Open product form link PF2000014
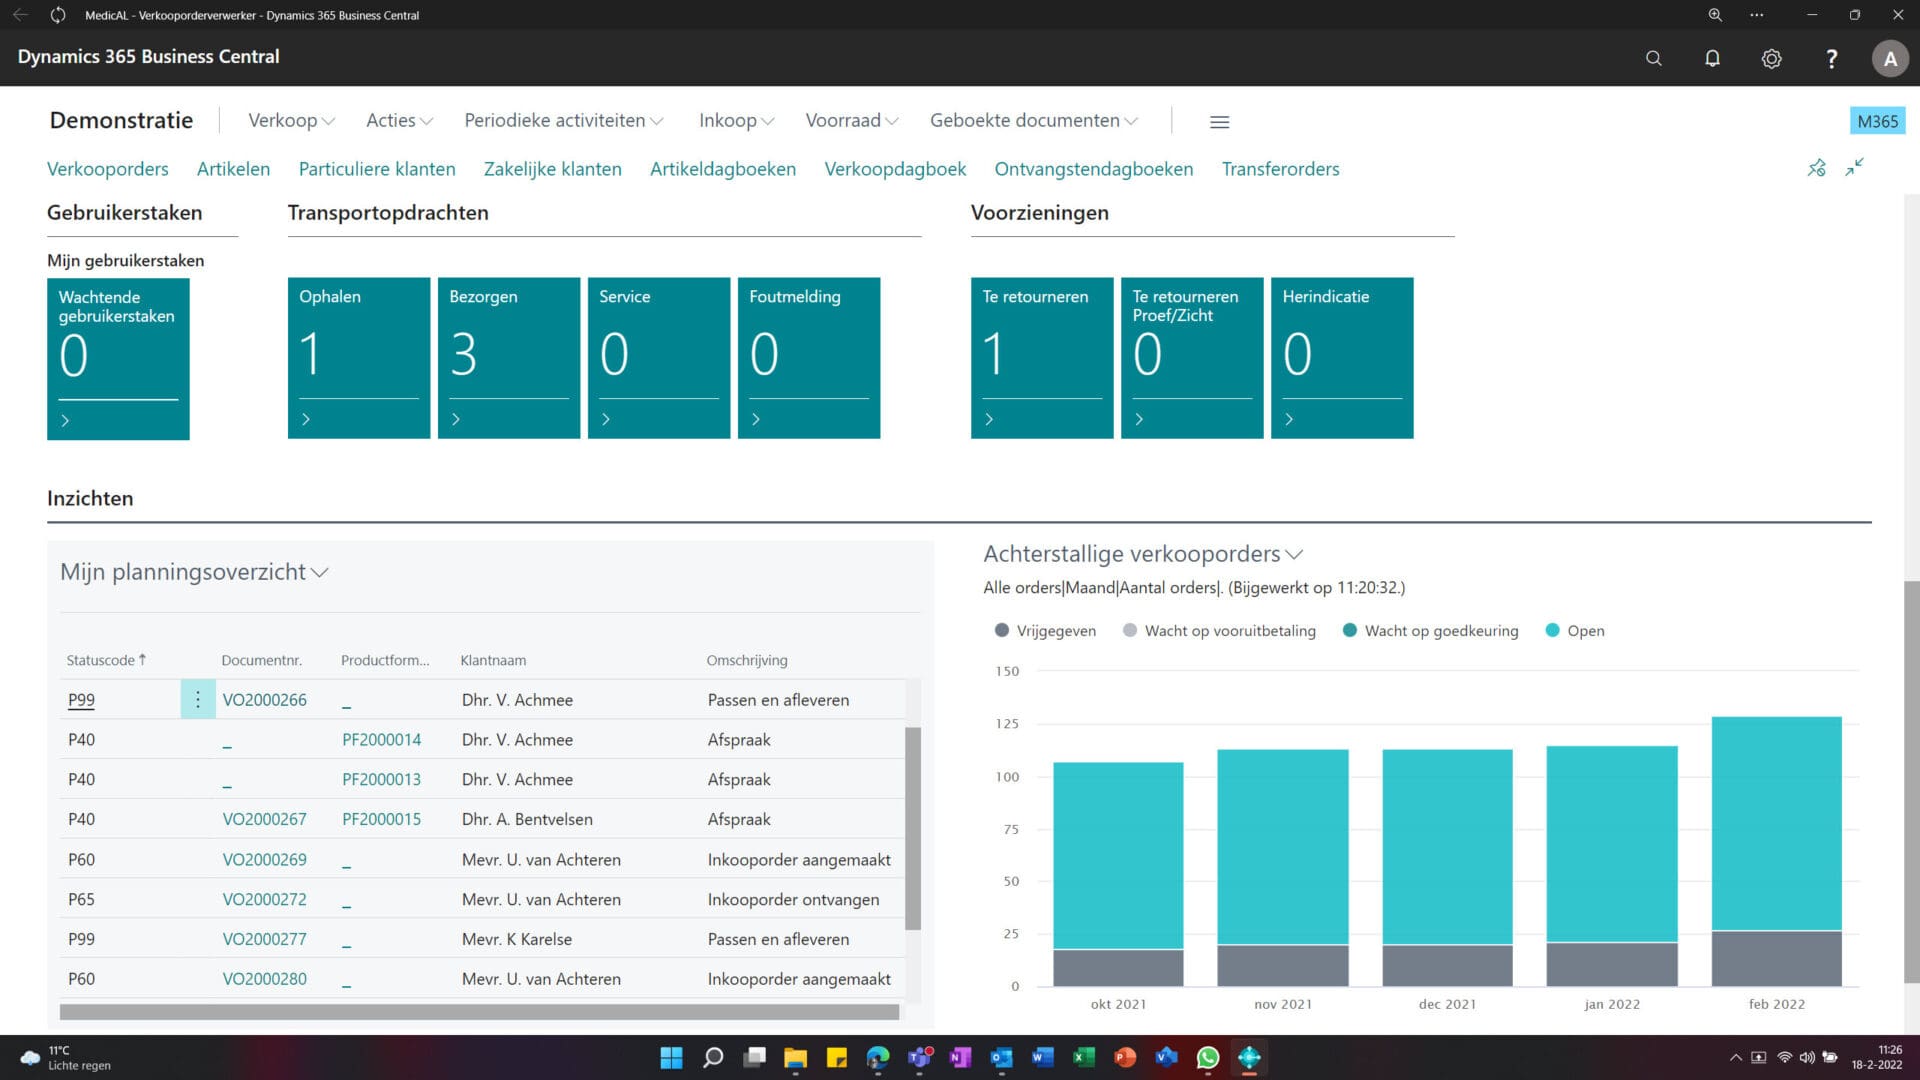 [x=381, y=739]
